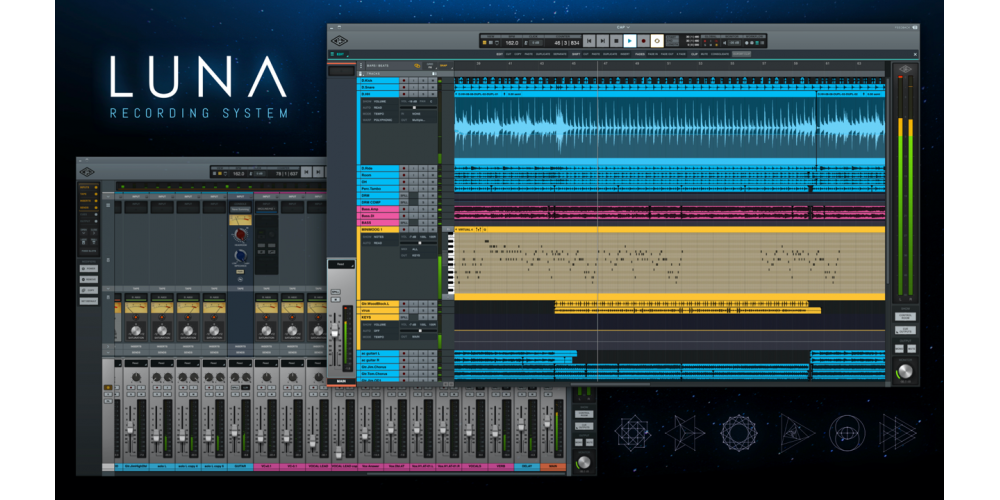Click the POWER modifier button in mixer
This screenshot has height=500, width=1000.
tap(89, 268)
